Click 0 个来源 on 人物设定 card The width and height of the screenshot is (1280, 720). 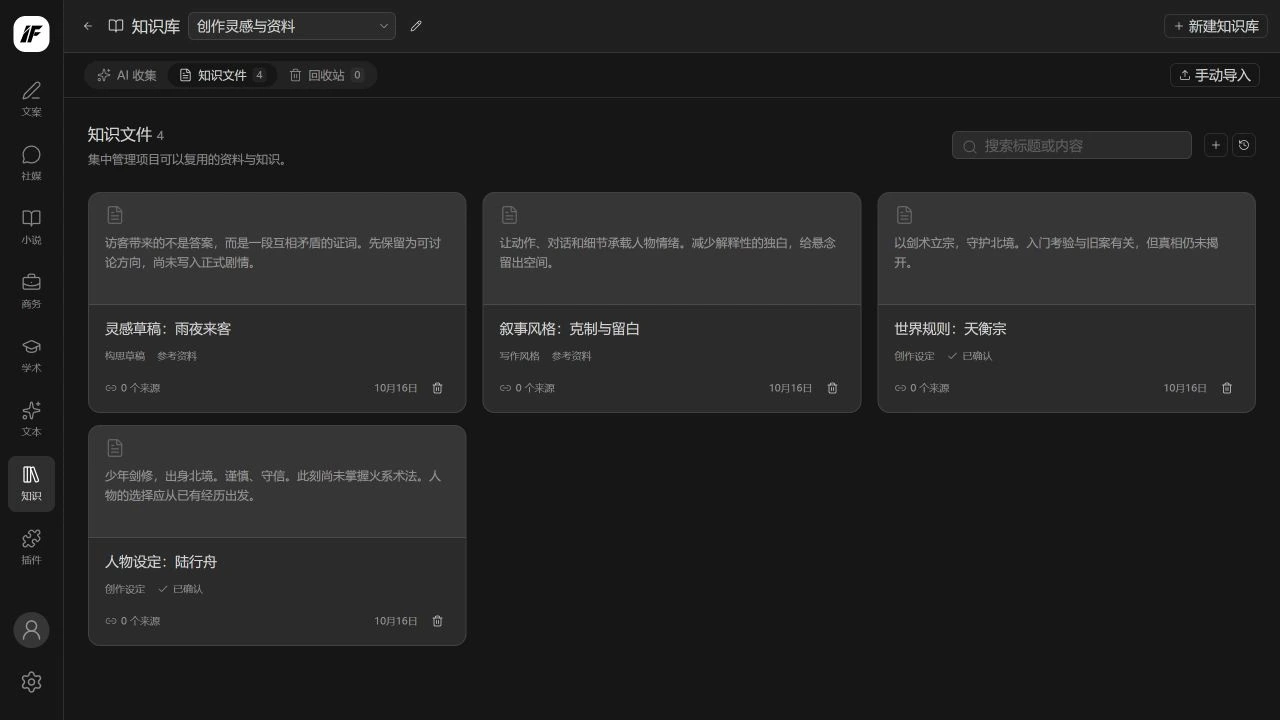(133, 621)
